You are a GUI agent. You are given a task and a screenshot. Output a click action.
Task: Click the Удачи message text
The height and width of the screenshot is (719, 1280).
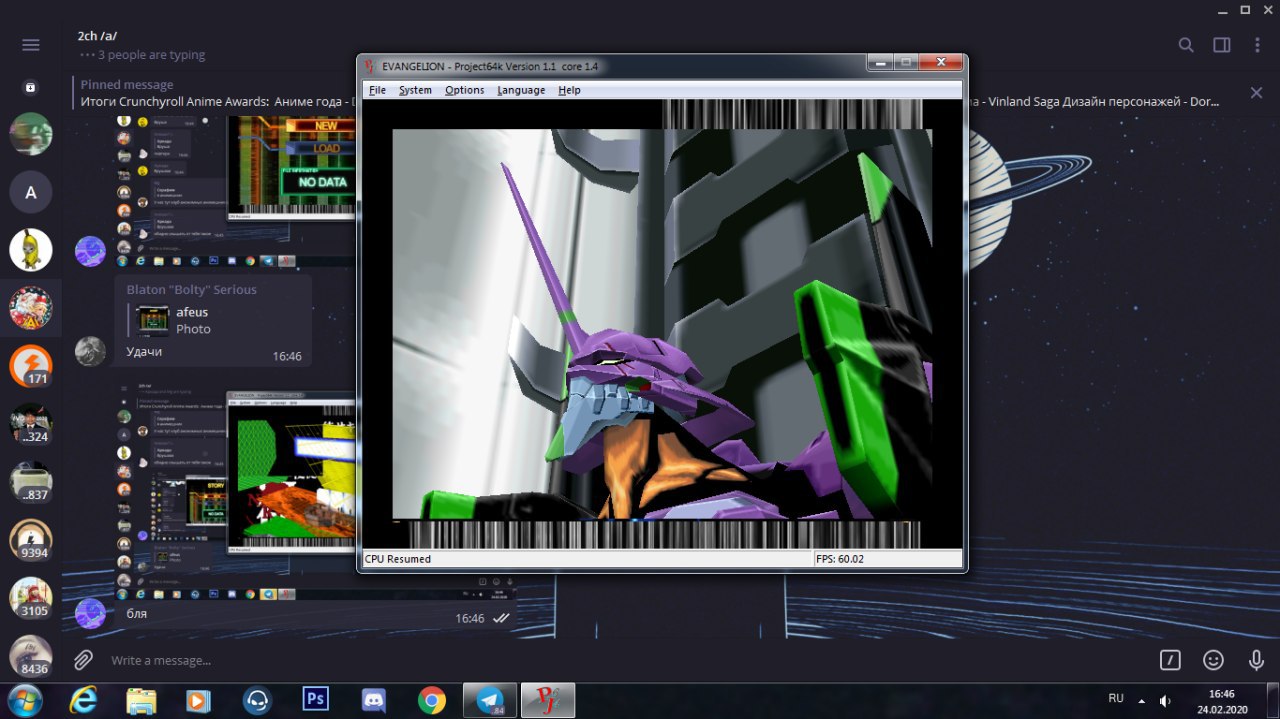[x=144, y=352]
